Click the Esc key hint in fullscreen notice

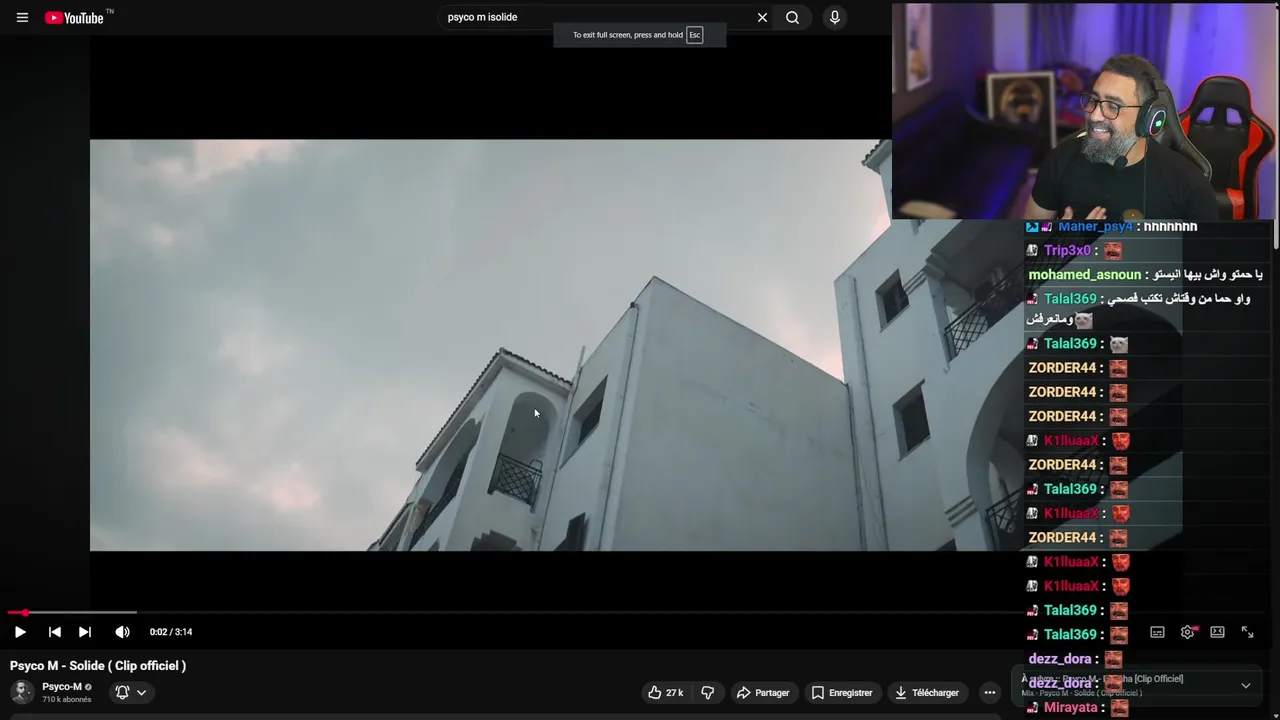[694, 35]
